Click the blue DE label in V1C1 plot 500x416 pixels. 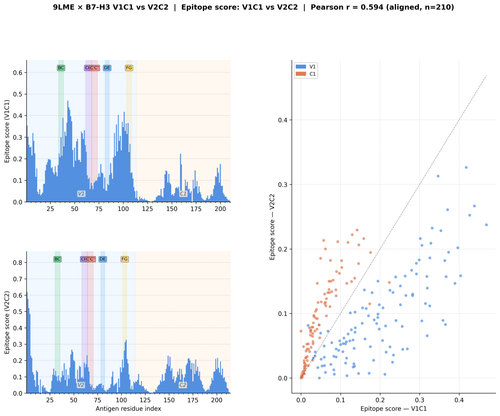pos(107,68)
